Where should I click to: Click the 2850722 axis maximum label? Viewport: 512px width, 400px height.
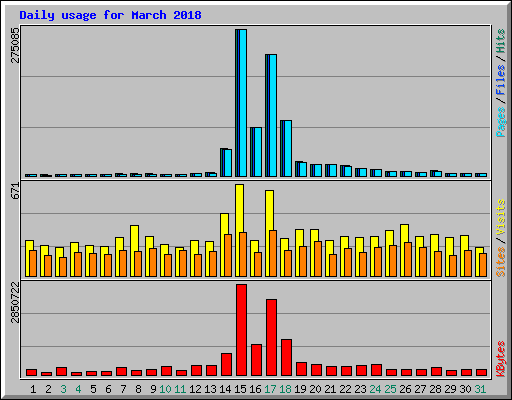(15, 302)
